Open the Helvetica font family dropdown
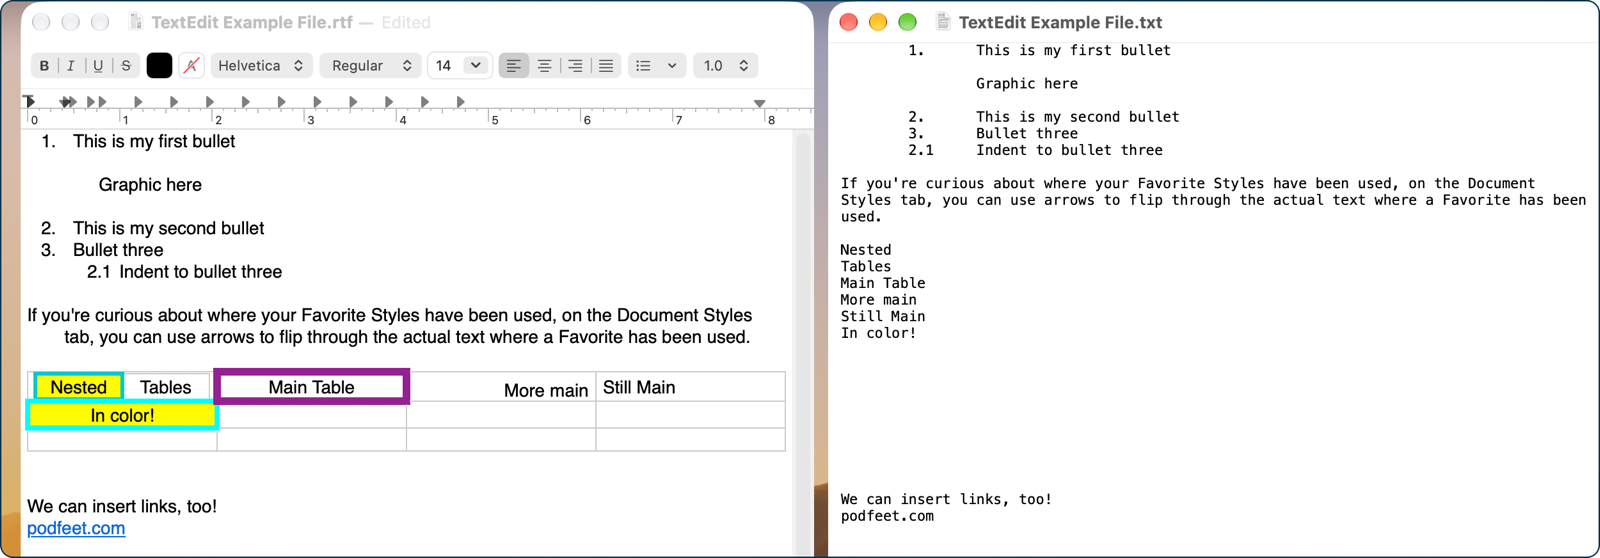 (x=261, y=66)
